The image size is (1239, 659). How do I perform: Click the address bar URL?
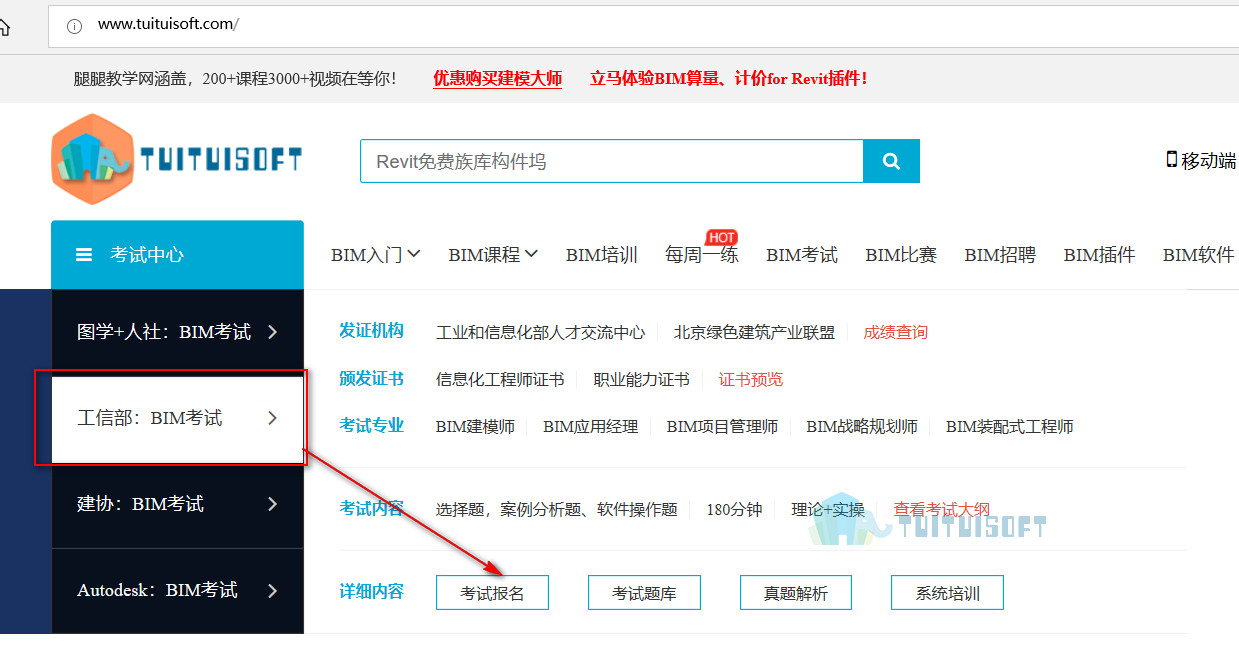tap(168, 24)
